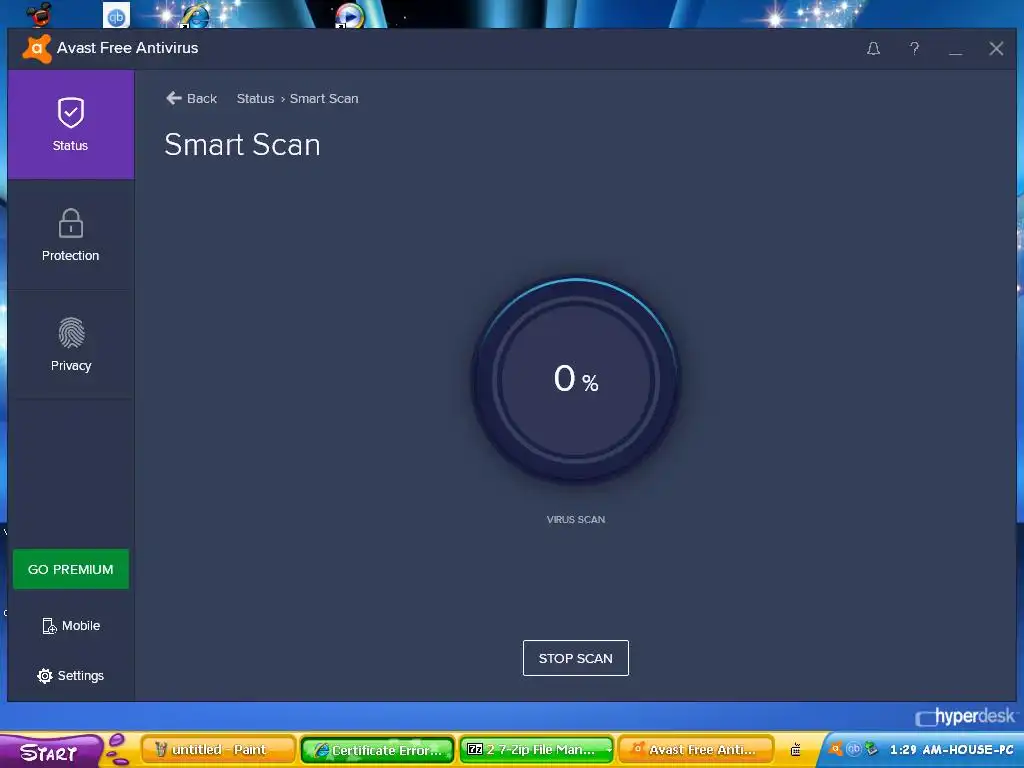Viewport: 1024px width, 768px height.
Task: Switch to Certificate Error taskbar item
Action: [x=377, y=750]
